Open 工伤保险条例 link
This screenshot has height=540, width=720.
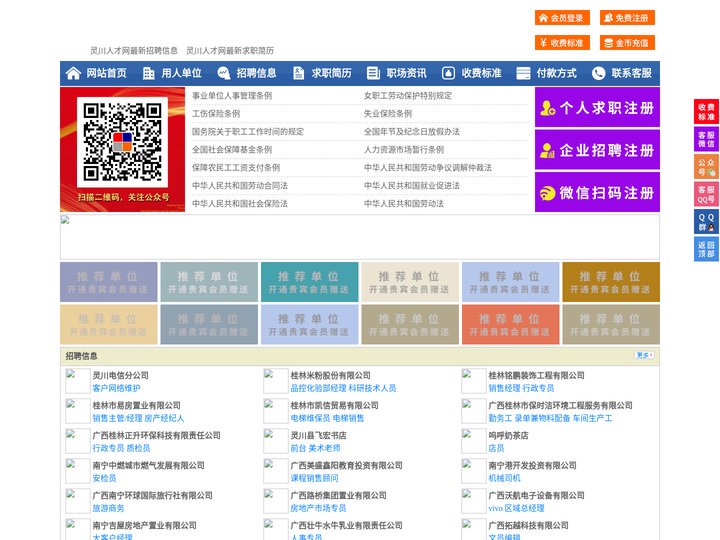click(216, 113)
